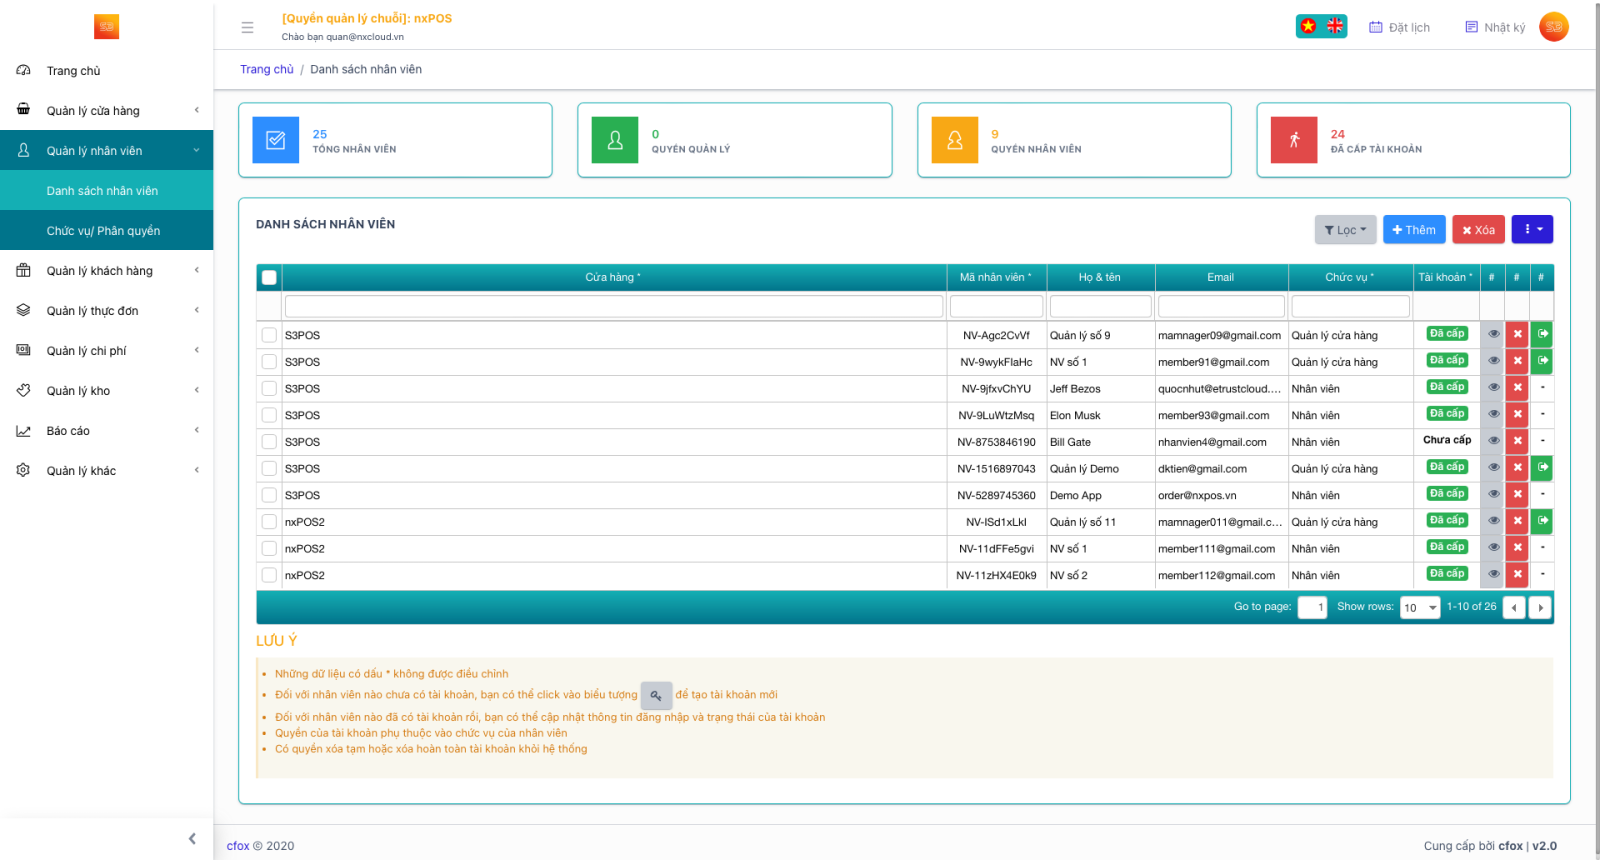Image resolution: width=1600 pixels, height=860 pixels.
Task: Click the green login icon for Quản lý số 9
Action: click(x=1542, y=334)
